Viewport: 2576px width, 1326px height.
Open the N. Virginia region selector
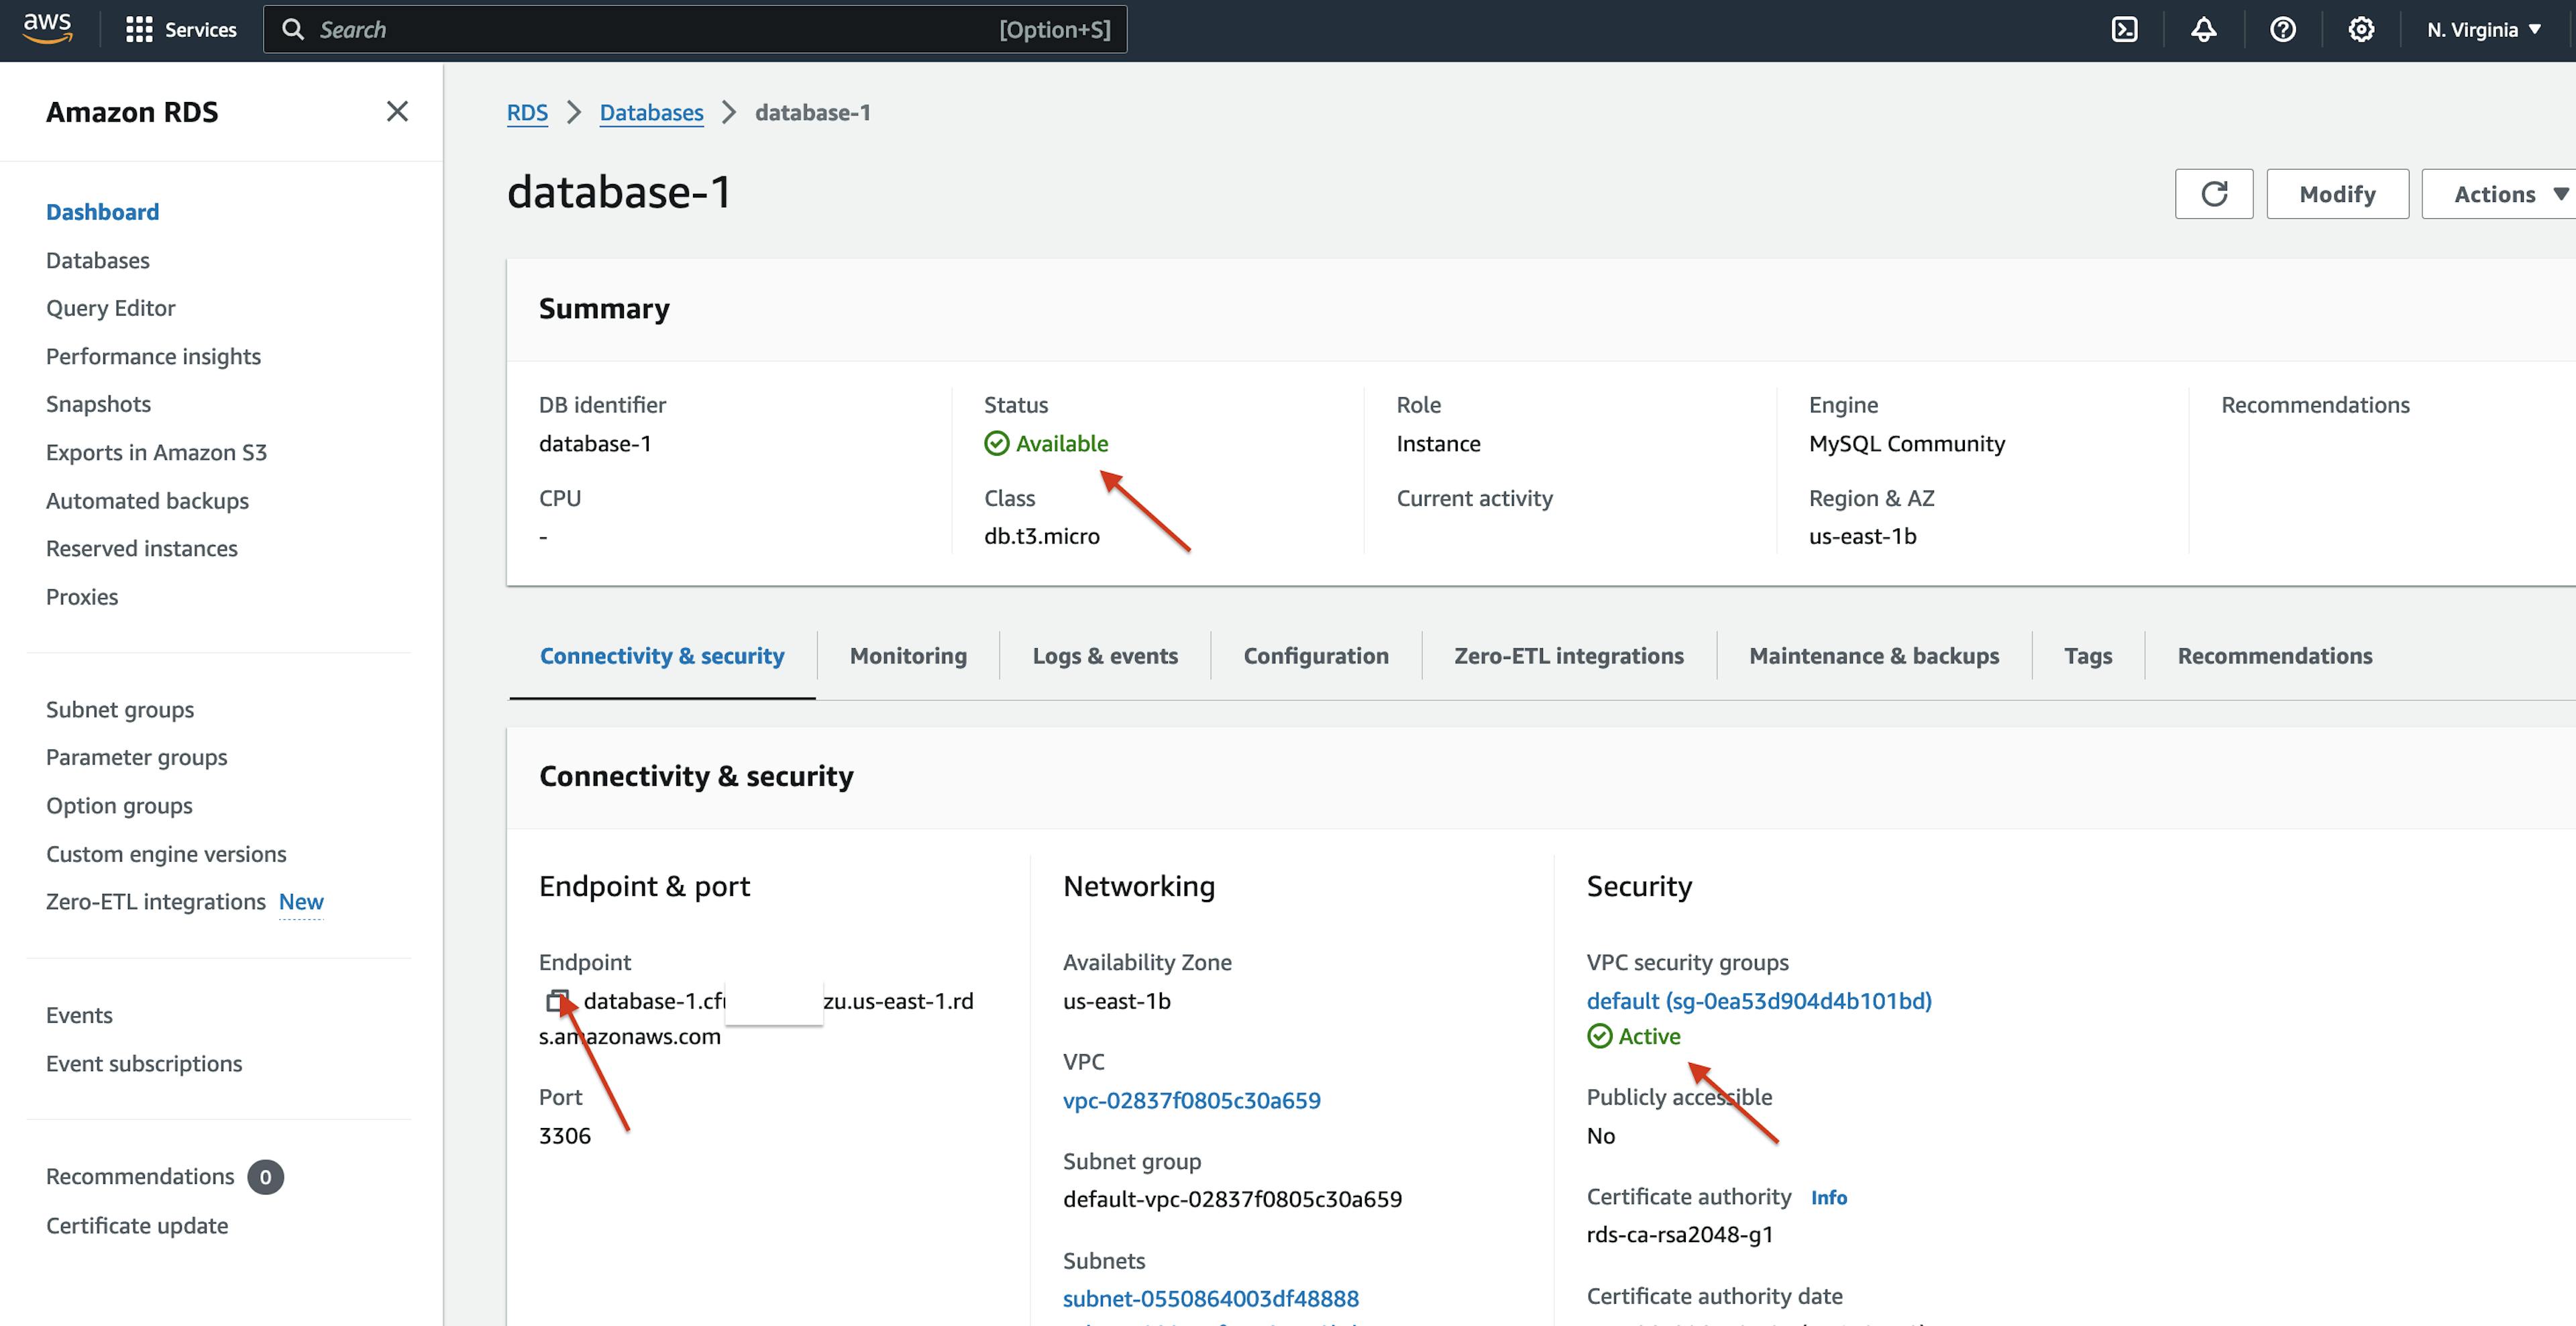pyautogui.click(x=2484, y=29)
